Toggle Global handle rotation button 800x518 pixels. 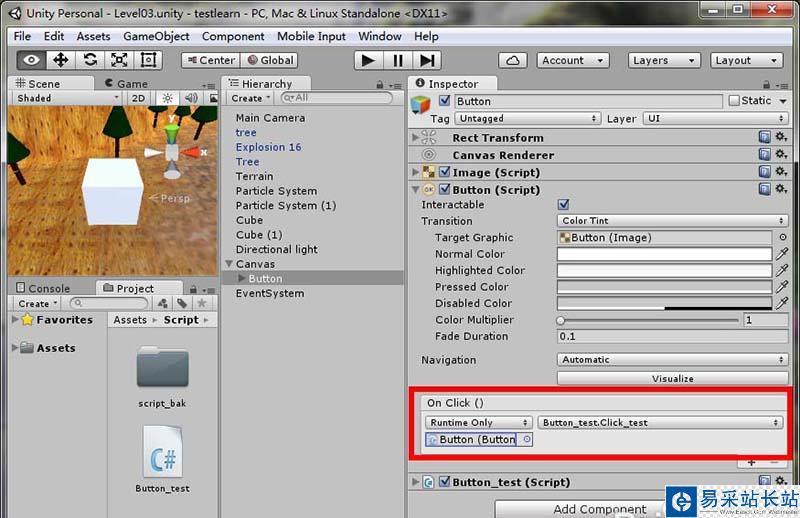tap(269, 60)
